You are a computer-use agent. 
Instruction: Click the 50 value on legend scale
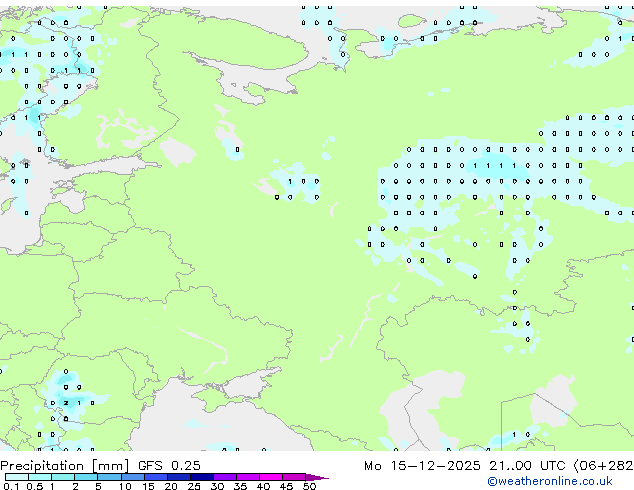309,486
